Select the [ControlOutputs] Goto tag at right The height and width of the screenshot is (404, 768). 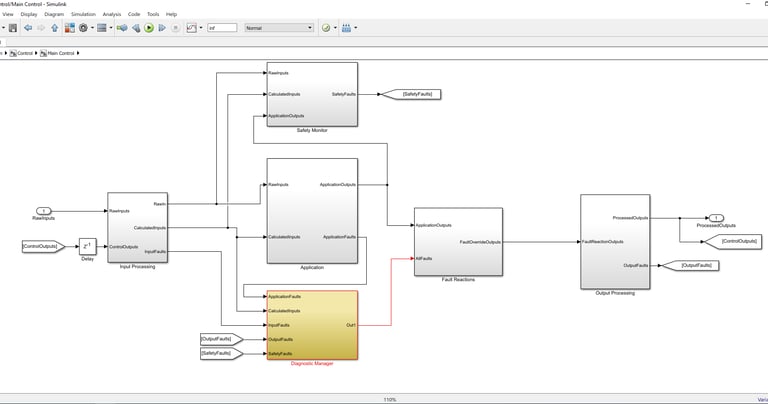tap(732, 241)
